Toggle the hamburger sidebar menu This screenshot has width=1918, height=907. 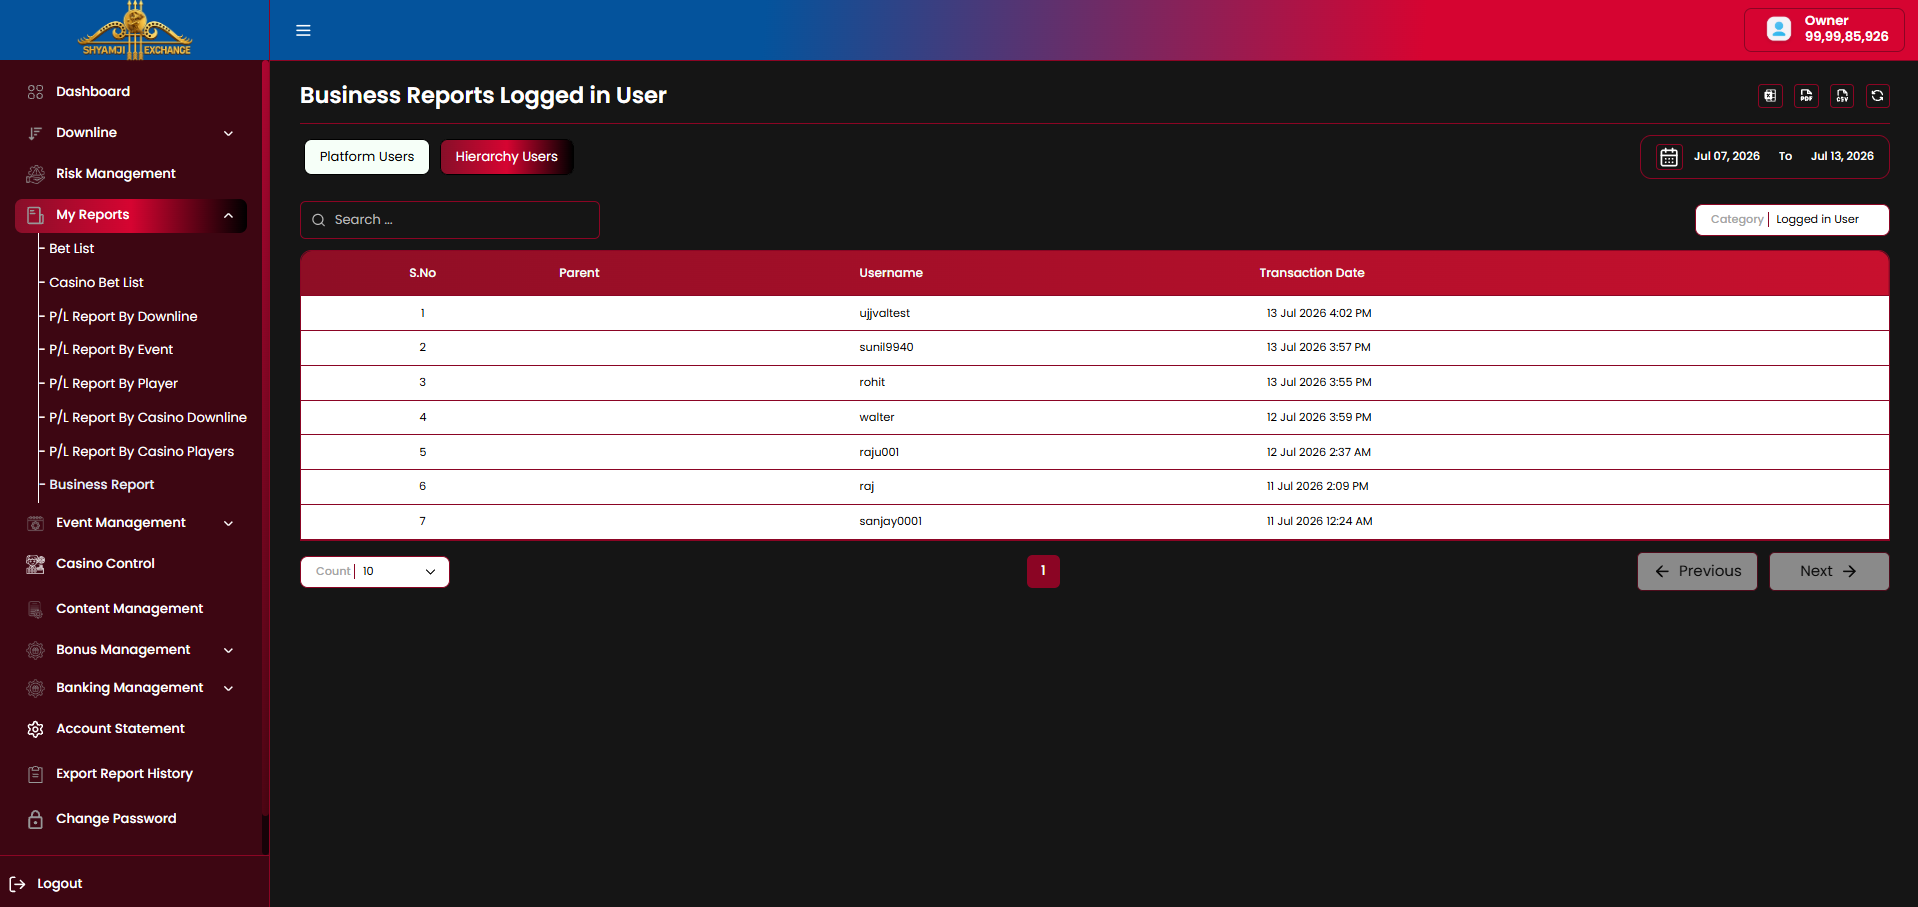point(303,30)
